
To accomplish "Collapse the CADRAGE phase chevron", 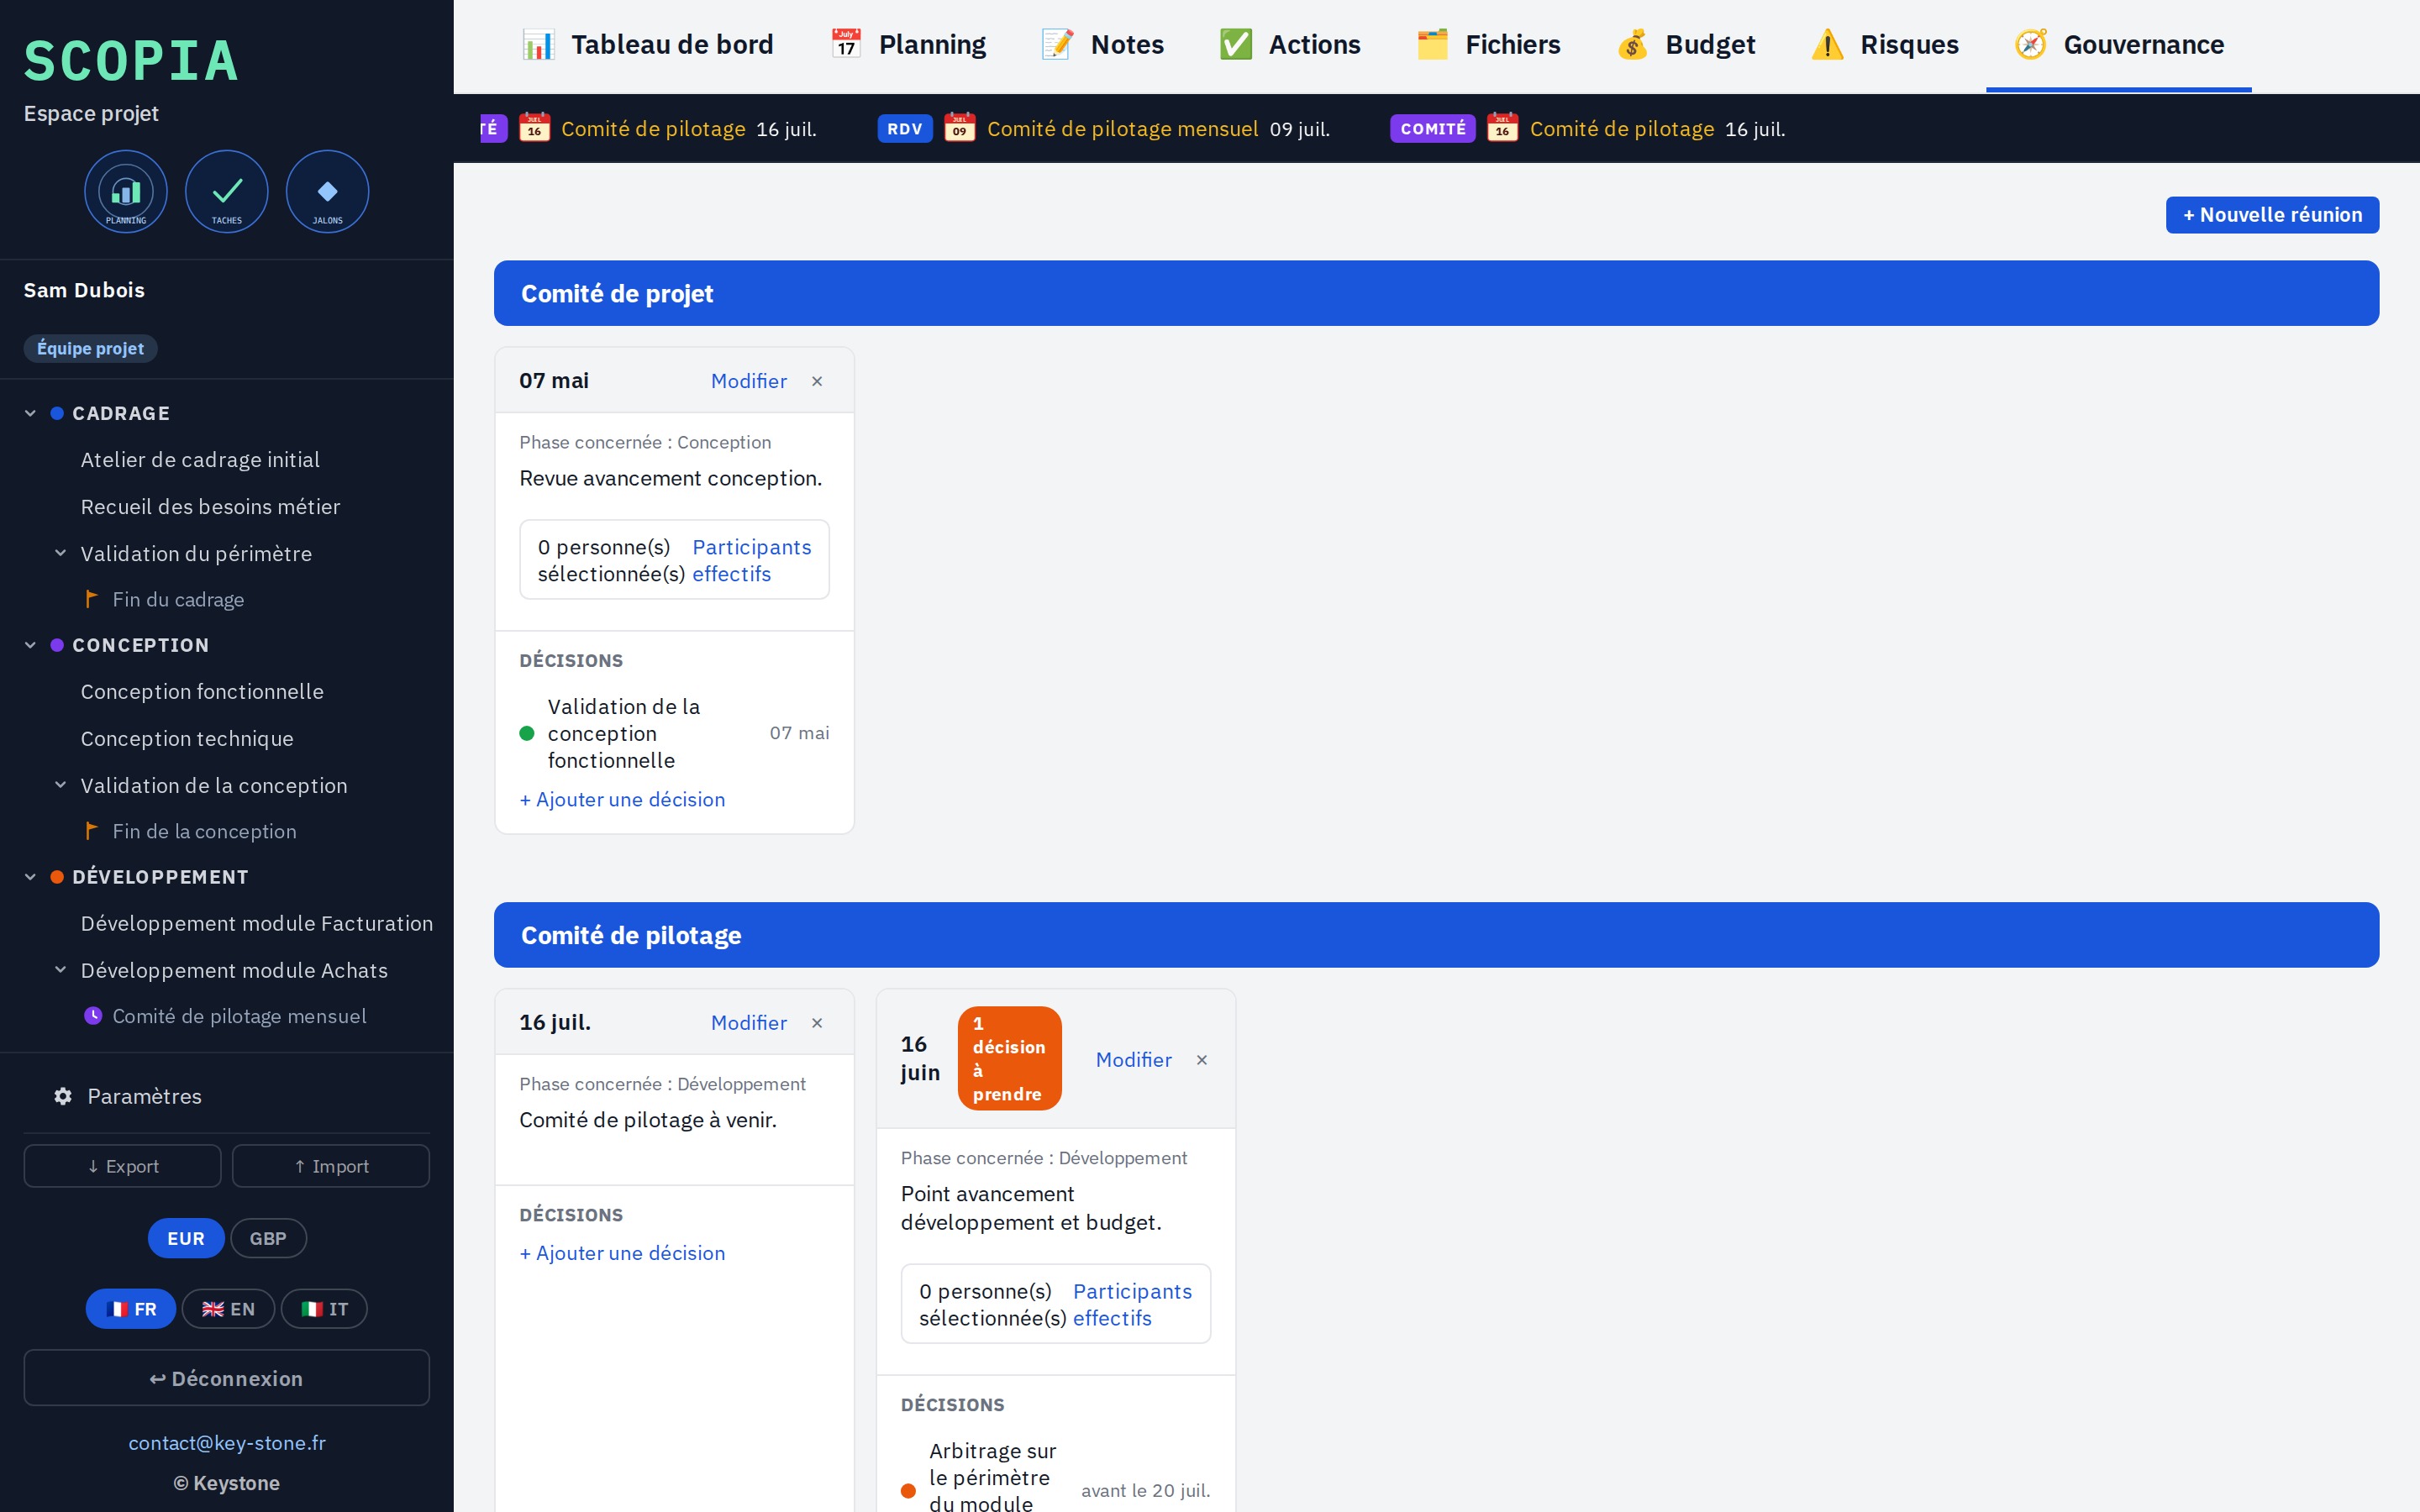I will tap(30, 413).
